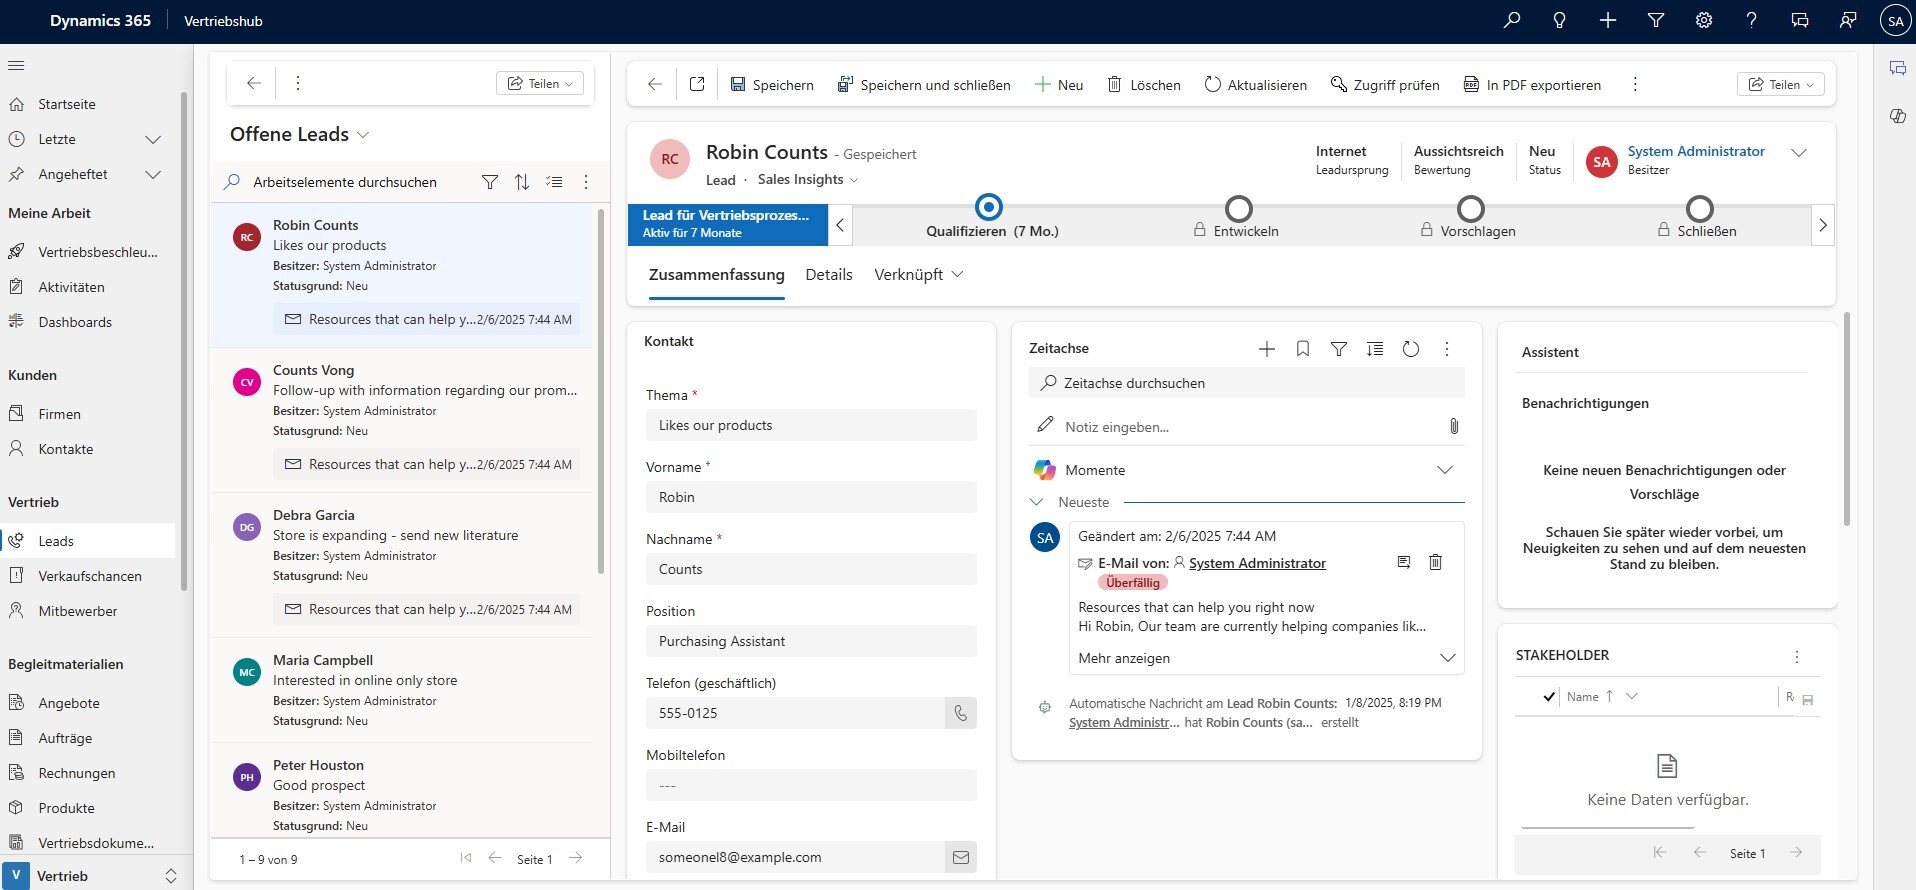Click the bookmark icon in the Zeitachse header
The height and width of the screenshot is (890, 1916).
tap(1302, 349)
